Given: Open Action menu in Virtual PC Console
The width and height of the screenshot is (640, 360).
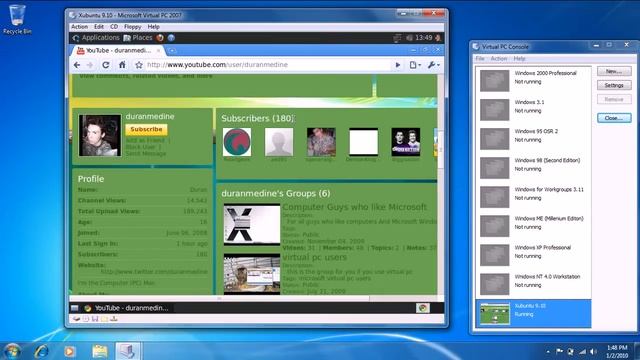Looking at the screenshot, I should [499, 59].
